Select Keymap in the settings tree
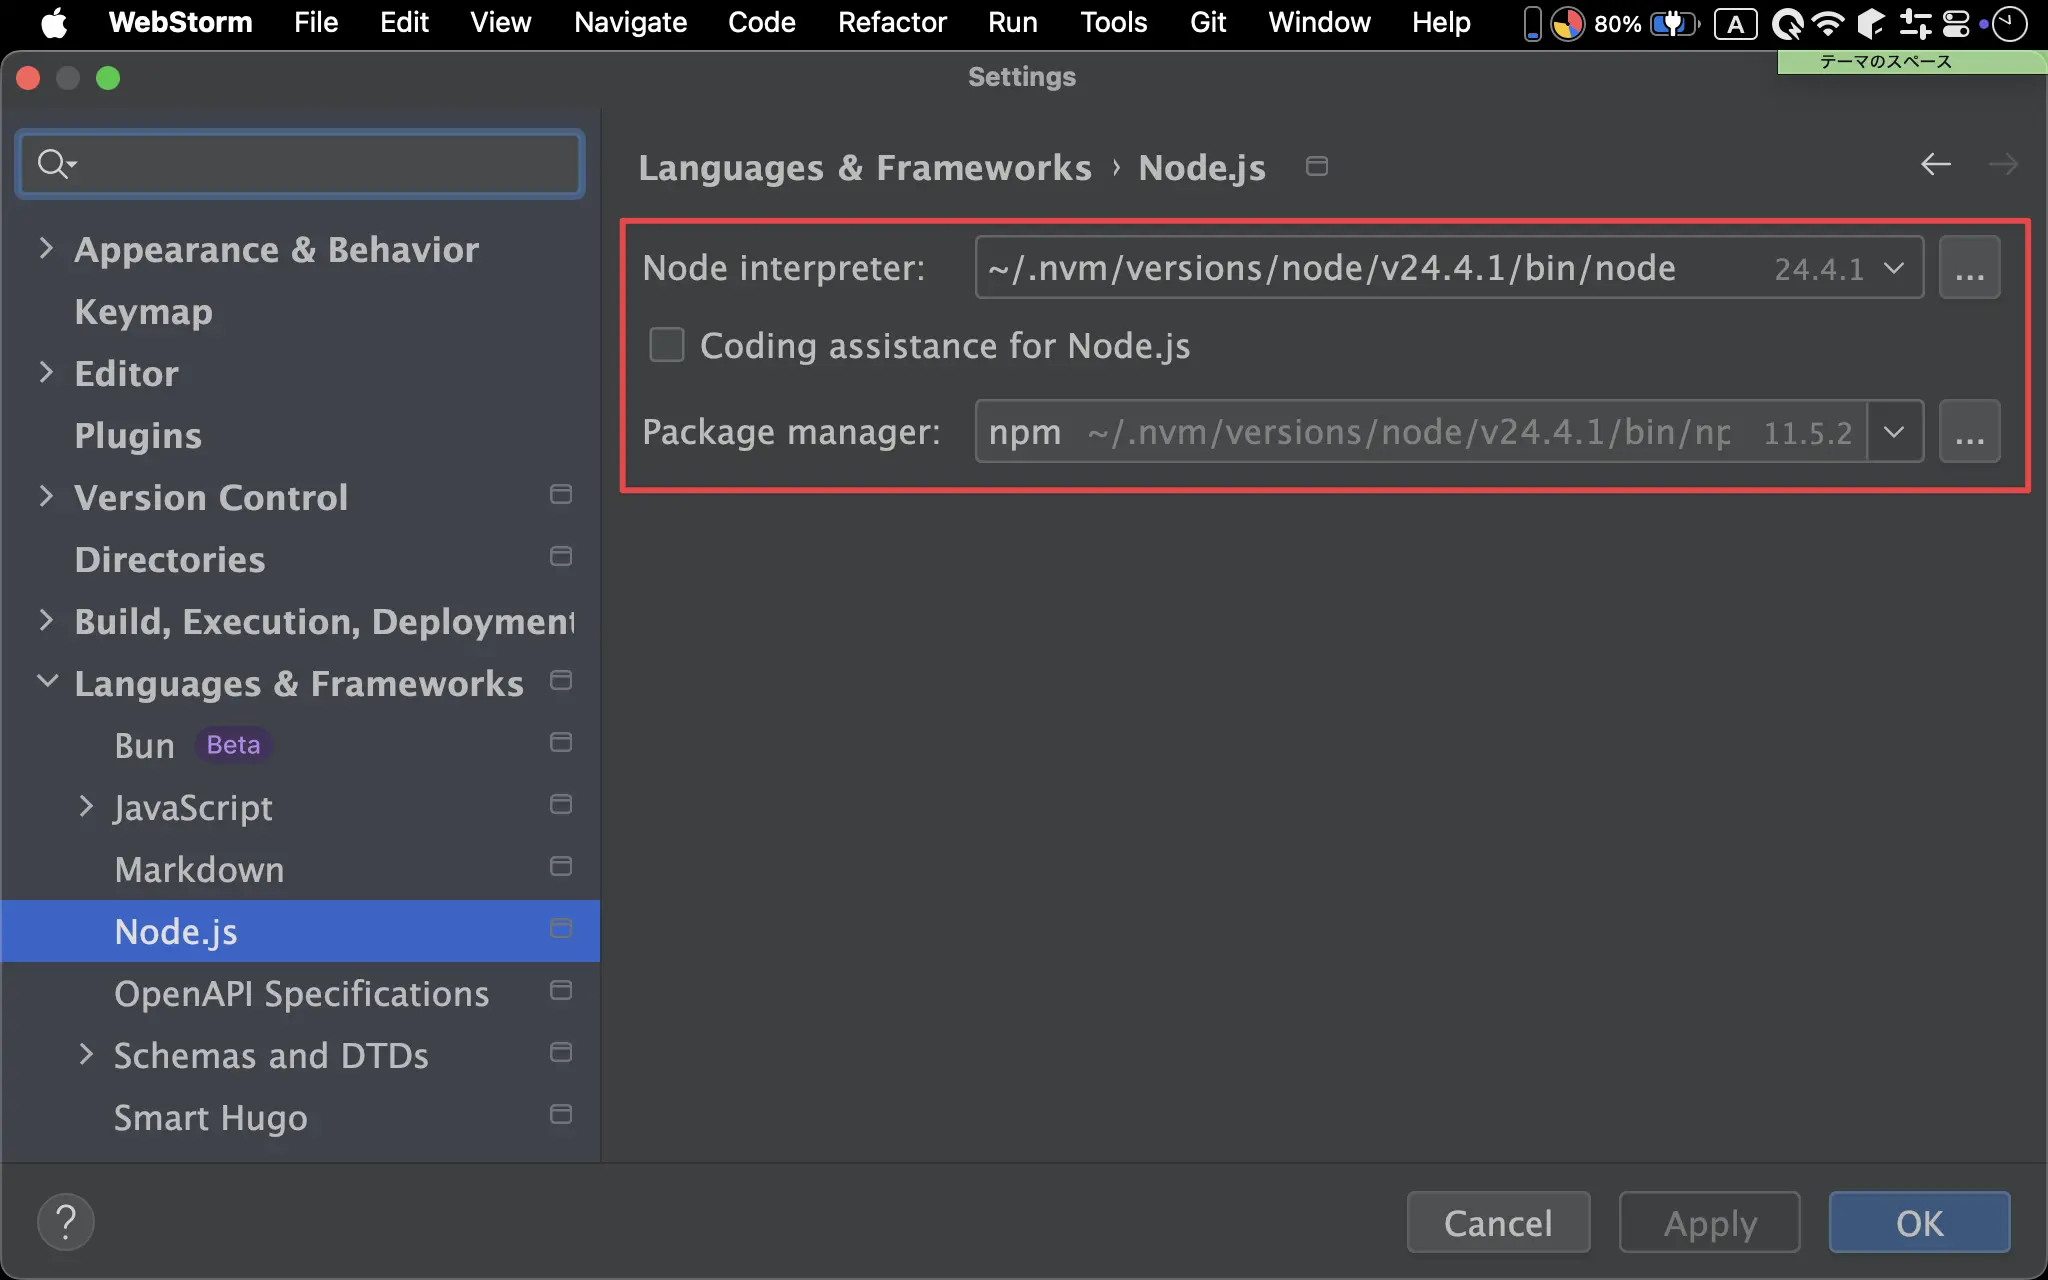 [x=144, y=311]
